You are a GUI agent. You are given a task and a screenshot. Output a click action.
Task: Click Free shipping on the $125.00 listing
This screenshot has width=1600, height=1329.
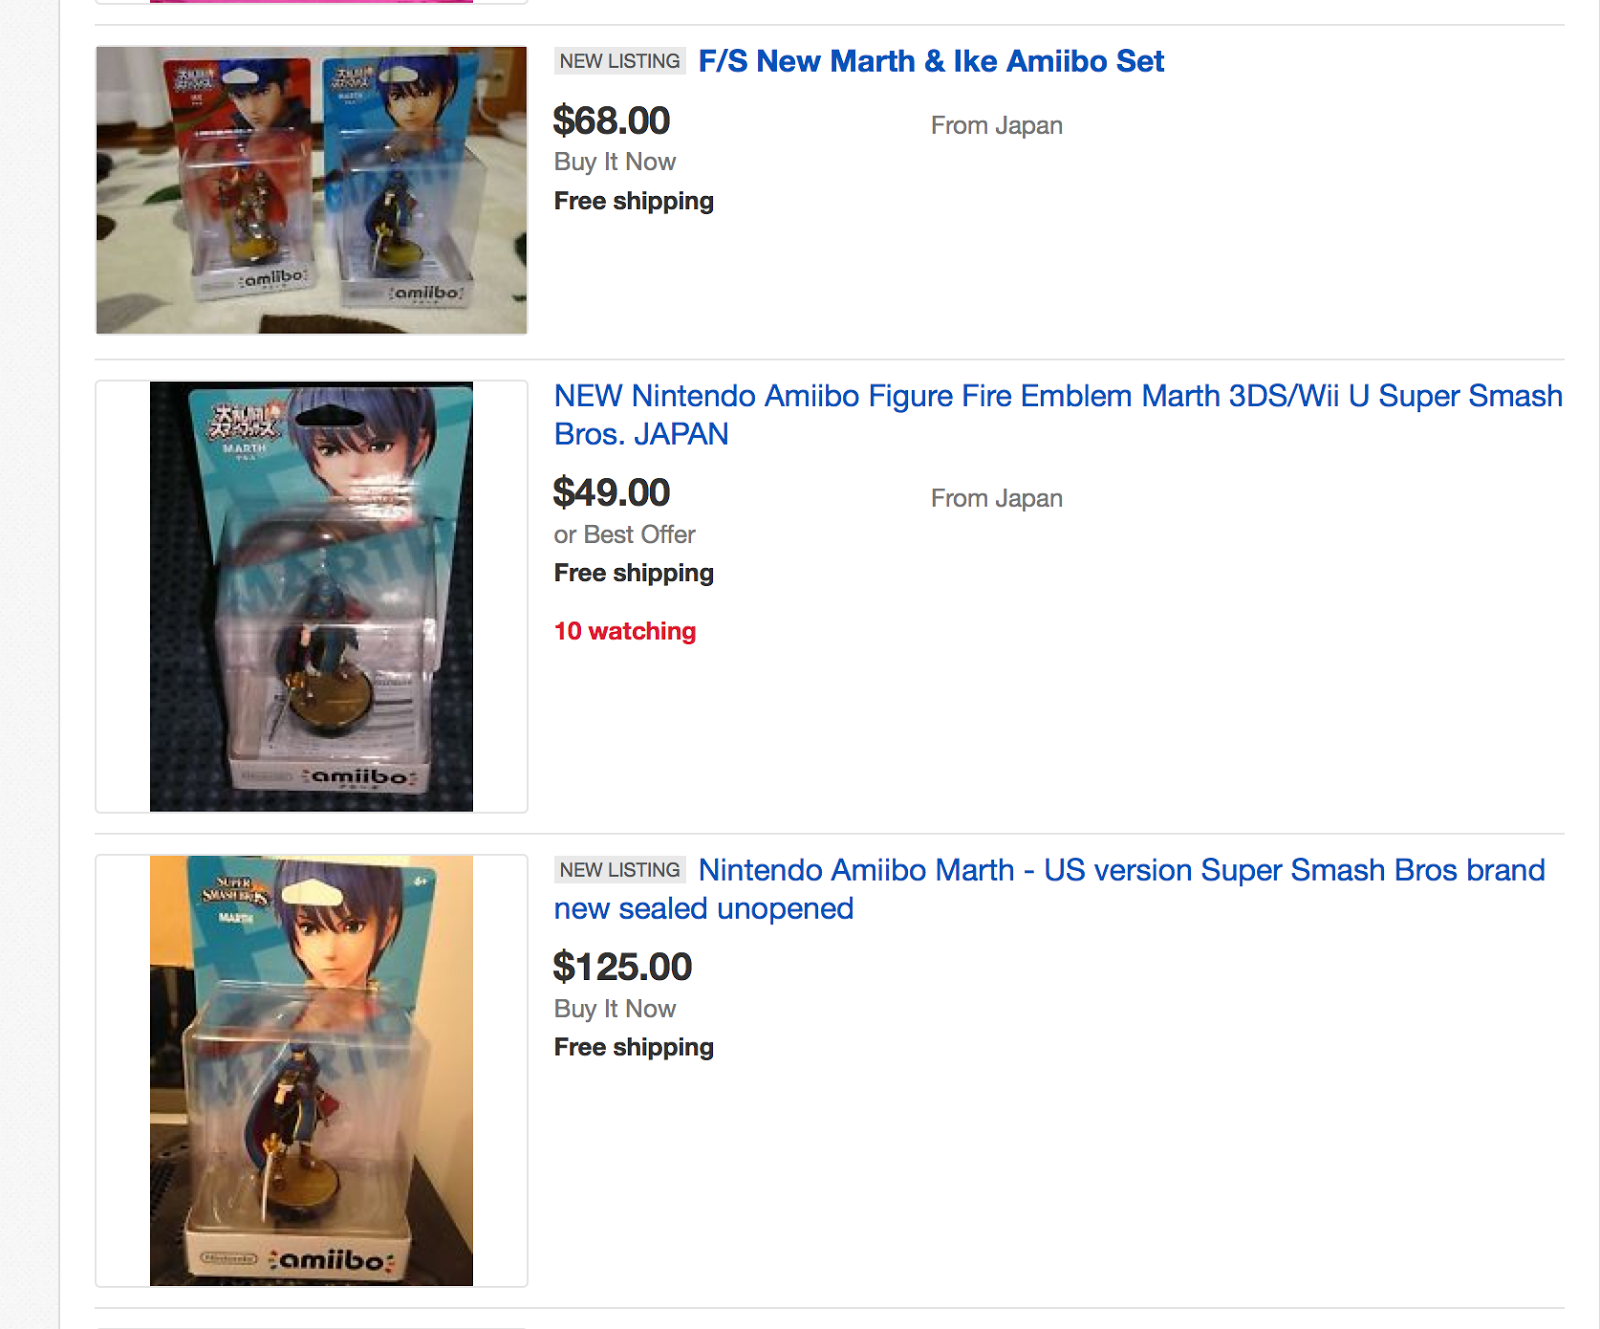pyautogui.click(x=634, y=1047)
